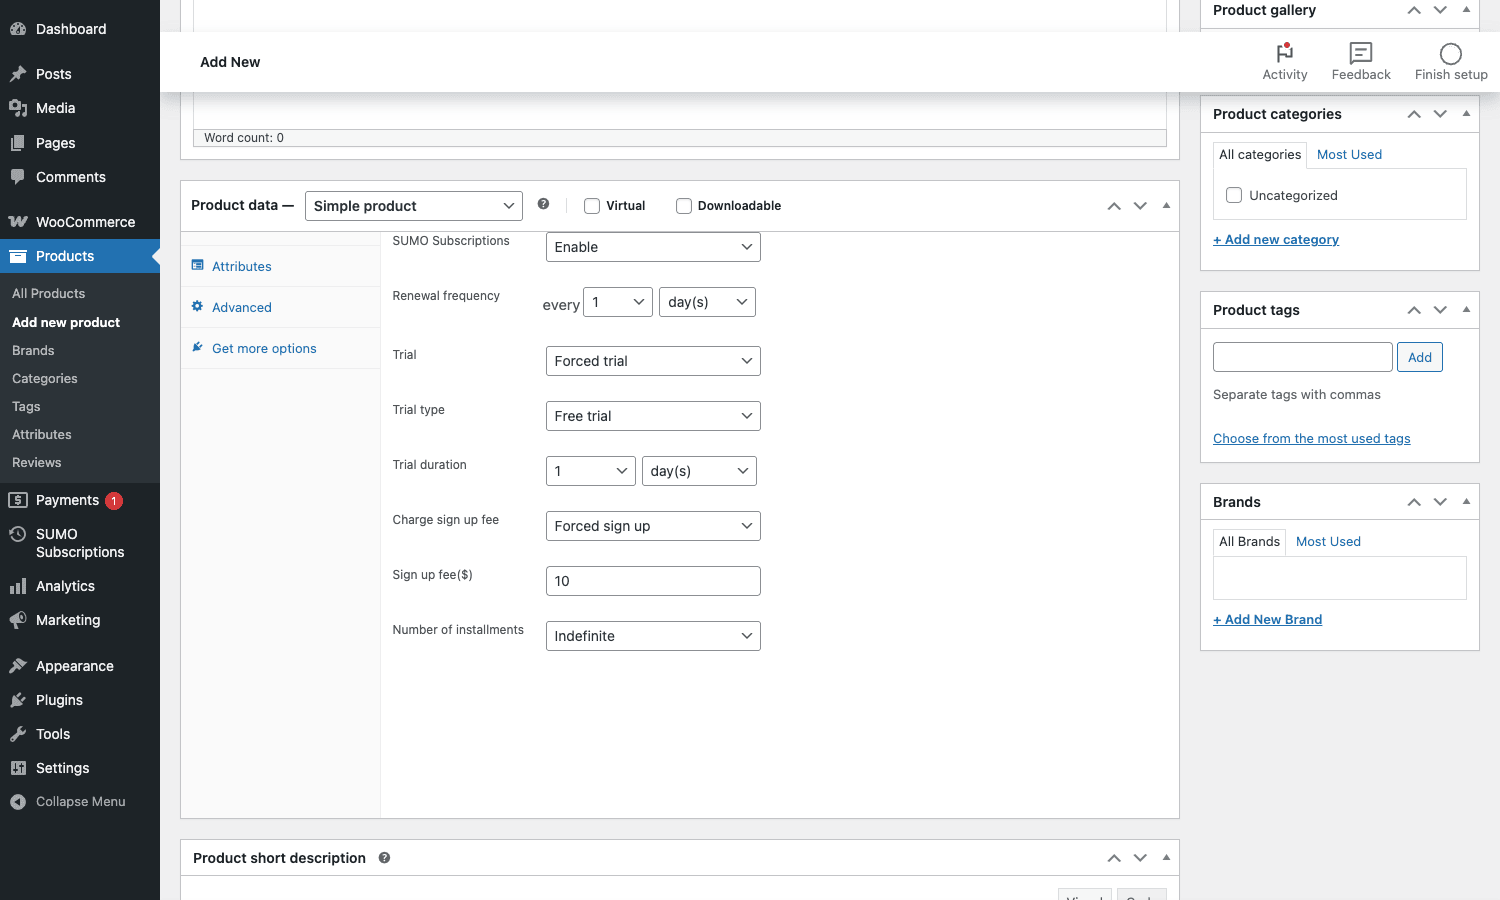Click the product type help question icon

click(x=543, y=204)
